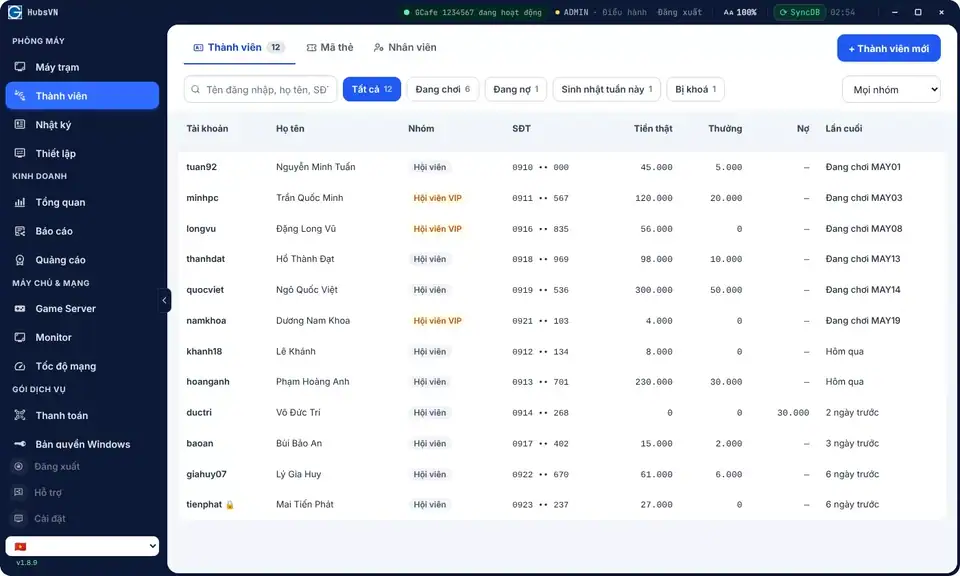Go to Thiết lập settings page
Screen dimensions: 960x576
coord(82,153)
